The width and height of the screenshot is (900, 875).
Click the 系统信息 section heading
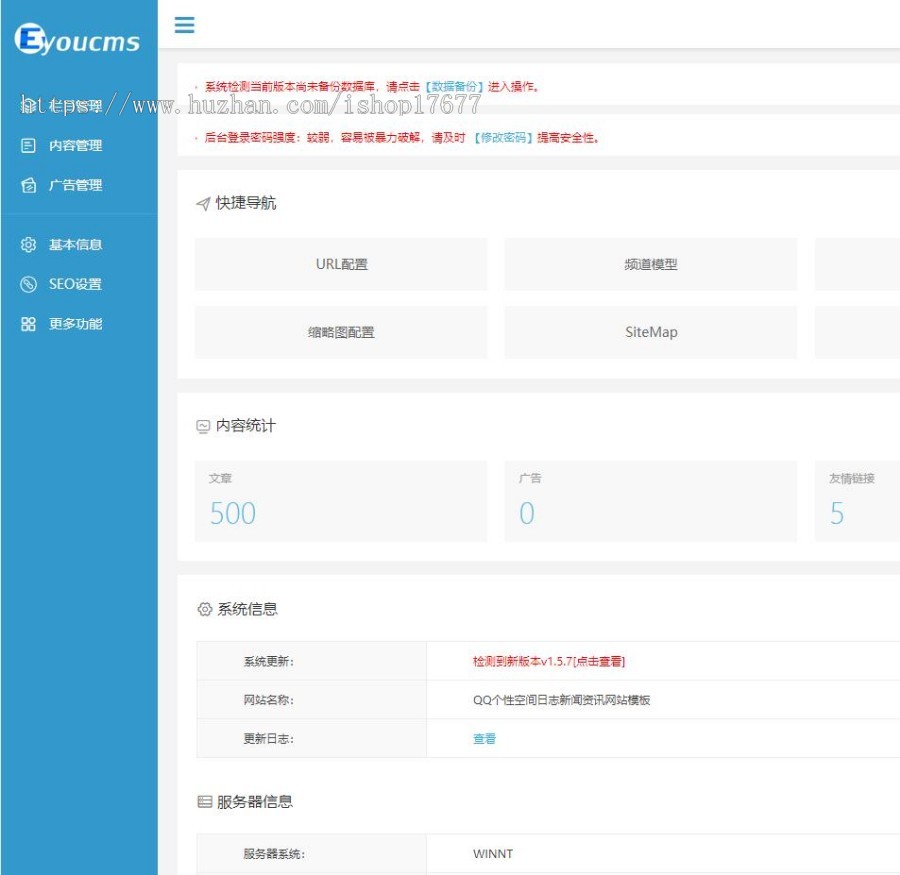click(x=247, y=609)
